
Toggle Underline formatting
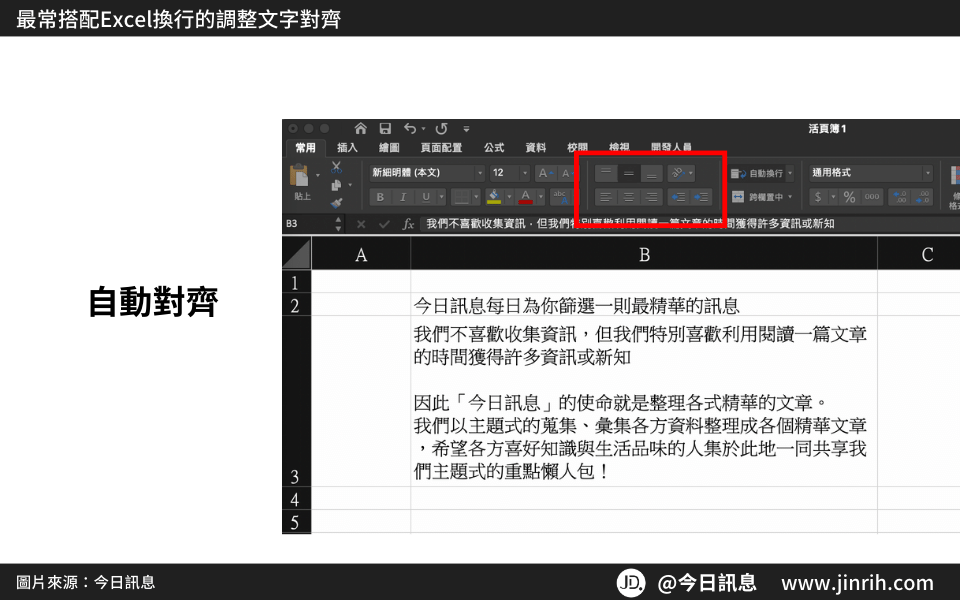coord(426,197)
